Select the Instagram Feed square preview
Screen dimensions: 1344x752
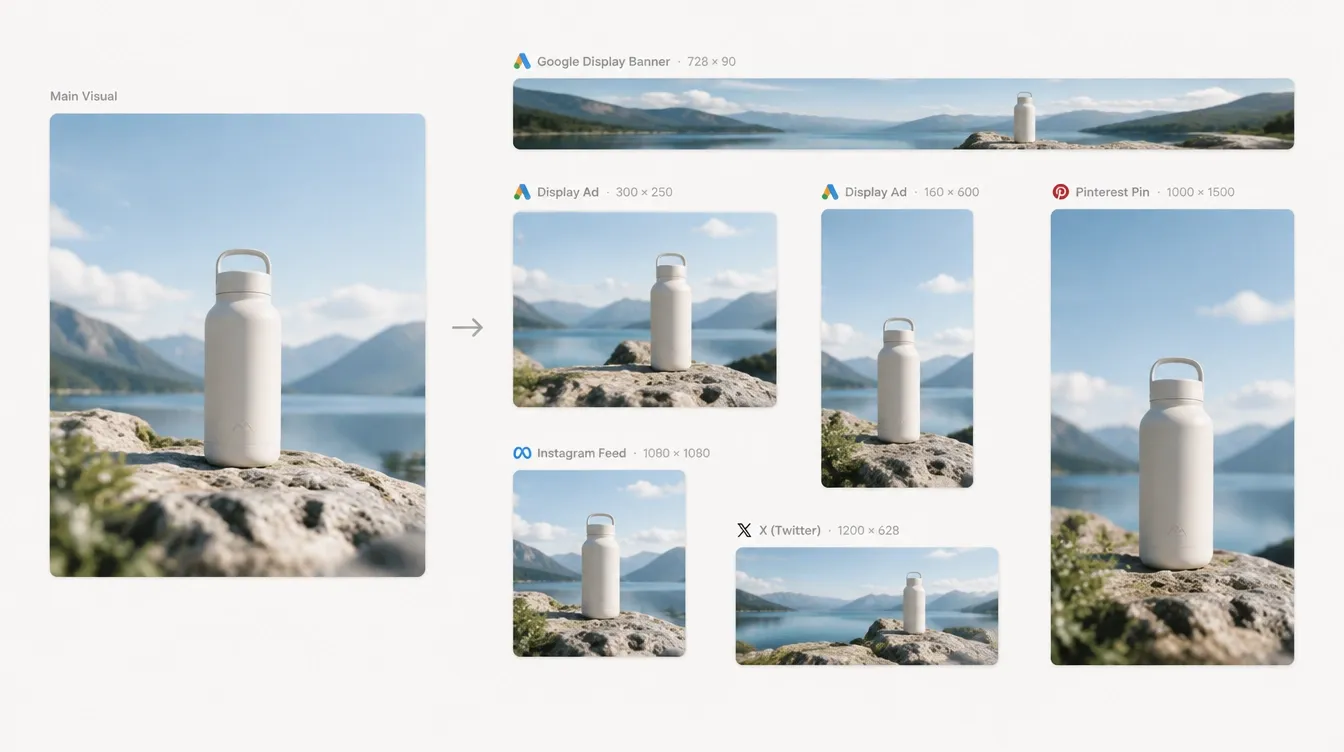[x=599, y=563]
